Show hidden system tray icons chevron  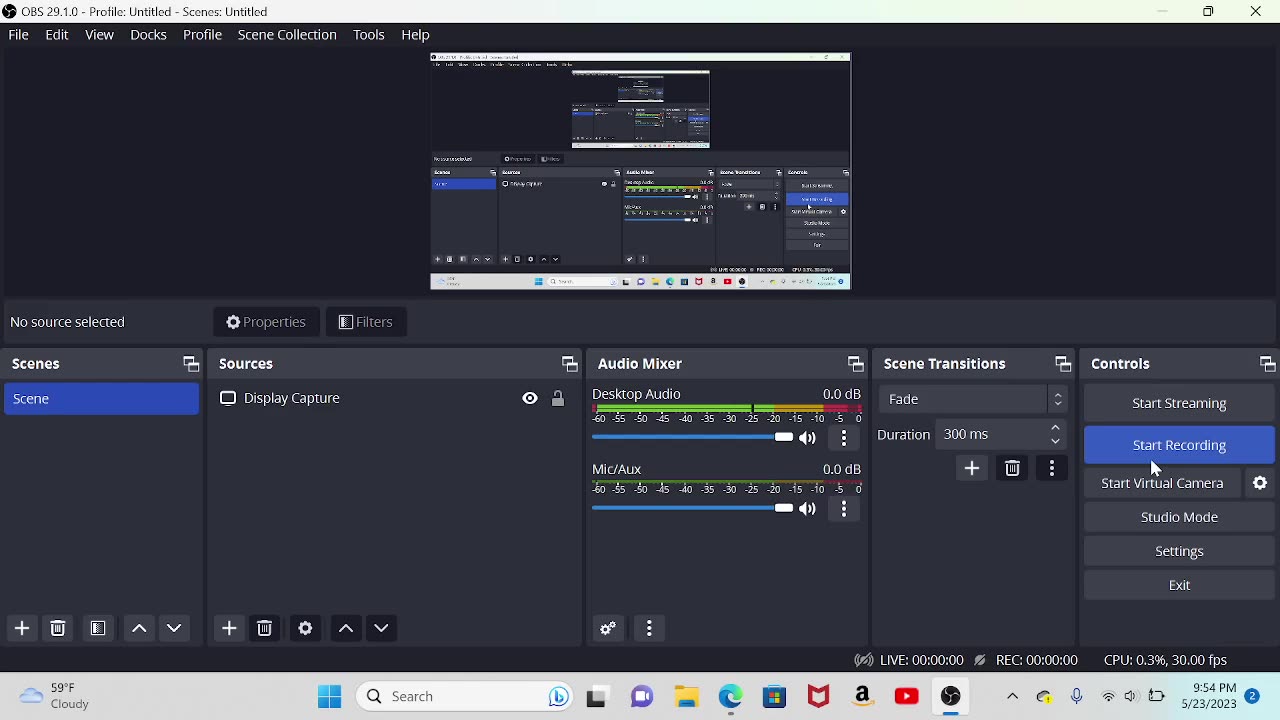pyautogui.click(x=1012, y=696)
